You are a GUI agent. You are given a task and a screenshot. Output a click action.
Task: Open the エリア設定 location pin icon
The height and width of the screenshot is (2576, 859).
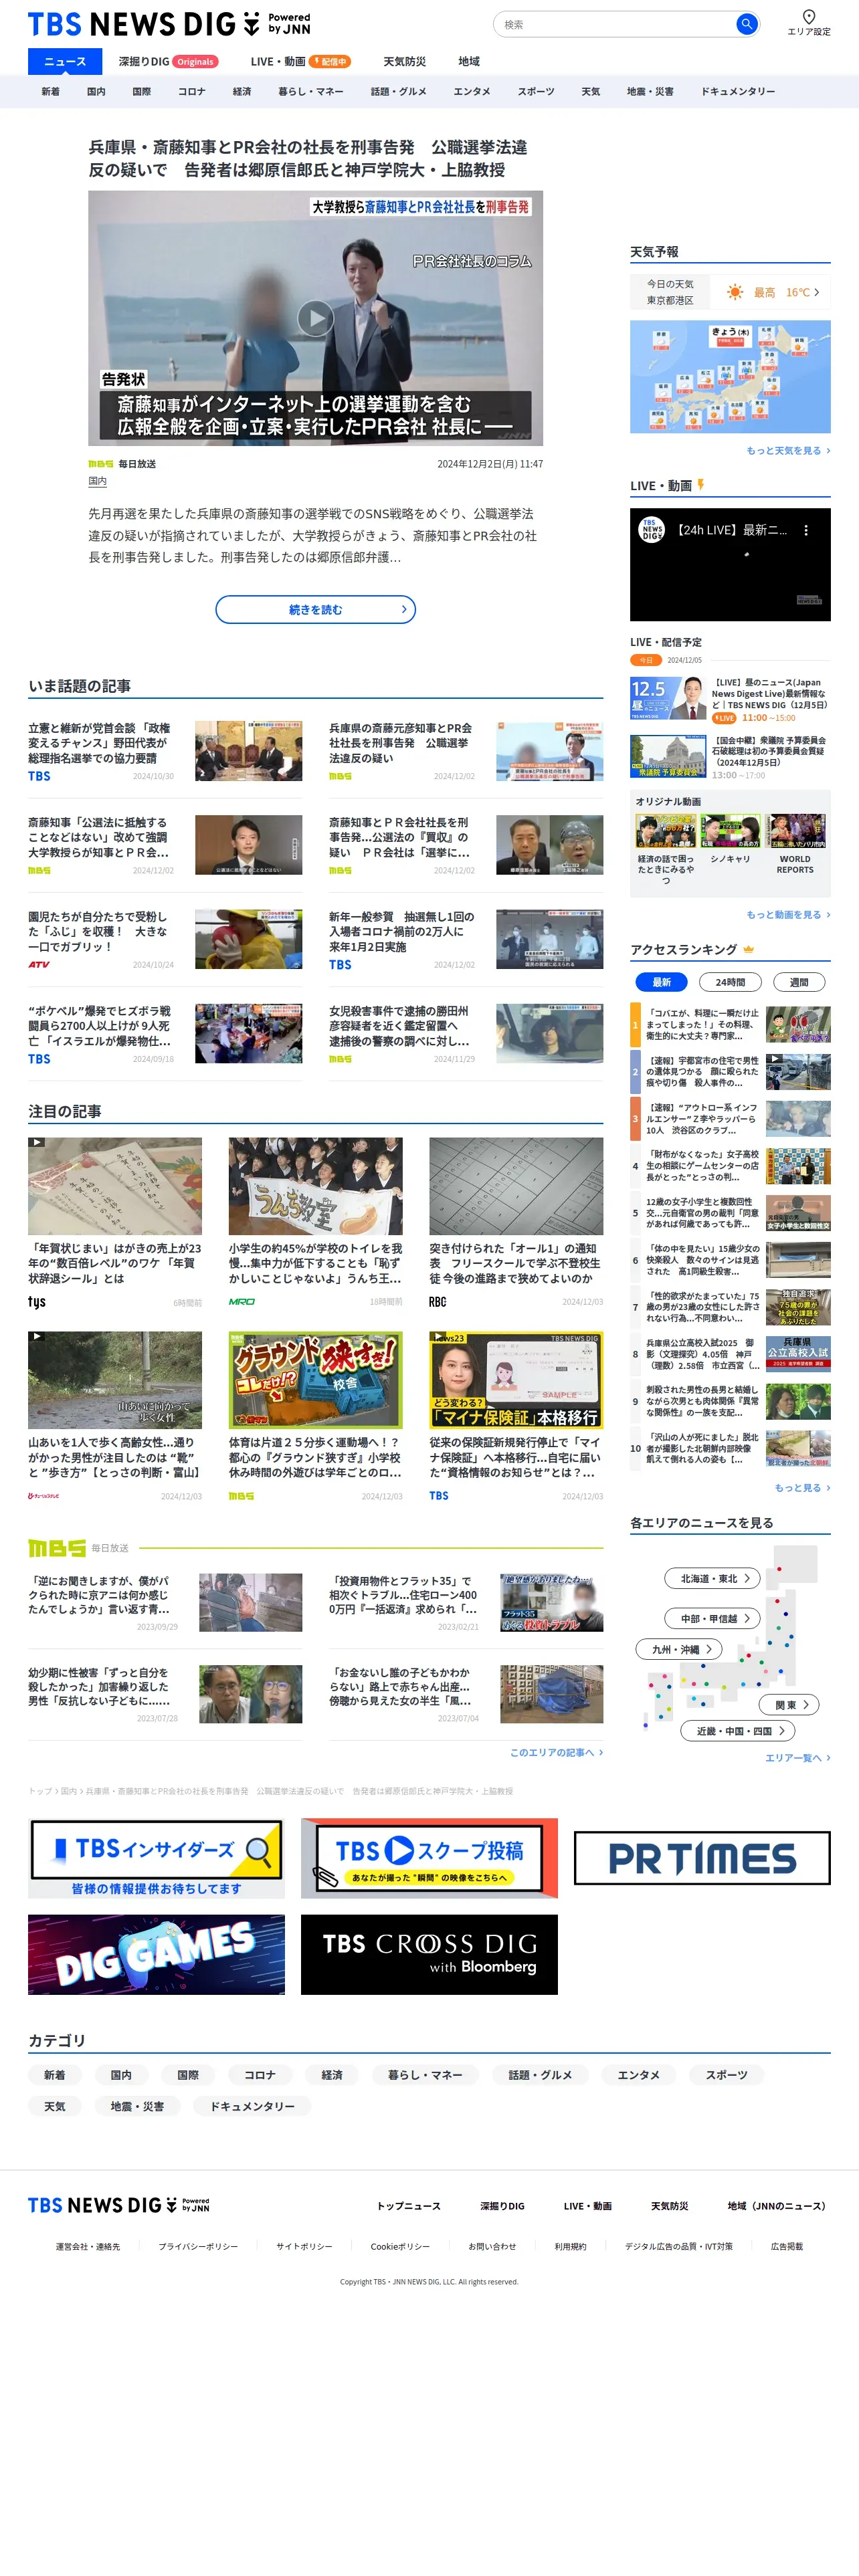coord(808,16)
